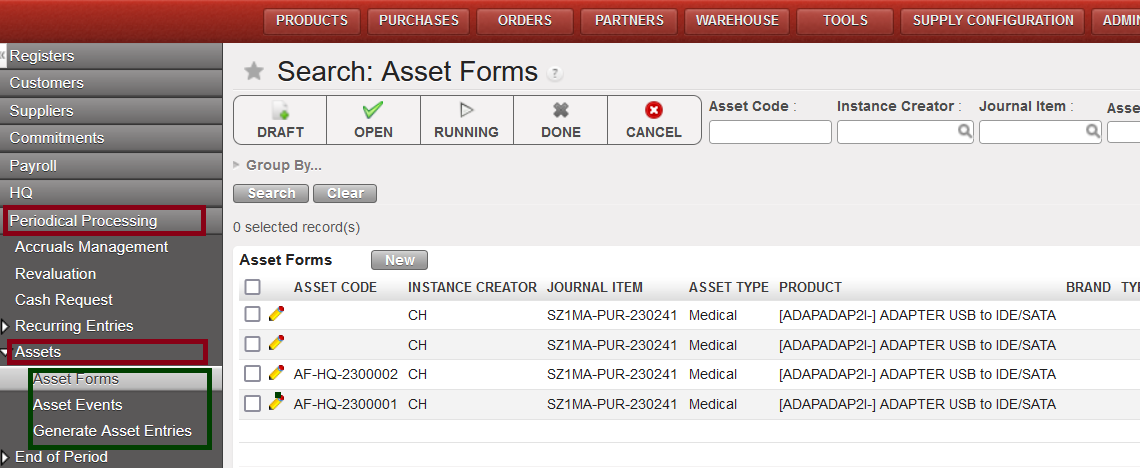Viewport: 1140px width, 468px height.
Task: Filter by Done status
Action: 561,120
